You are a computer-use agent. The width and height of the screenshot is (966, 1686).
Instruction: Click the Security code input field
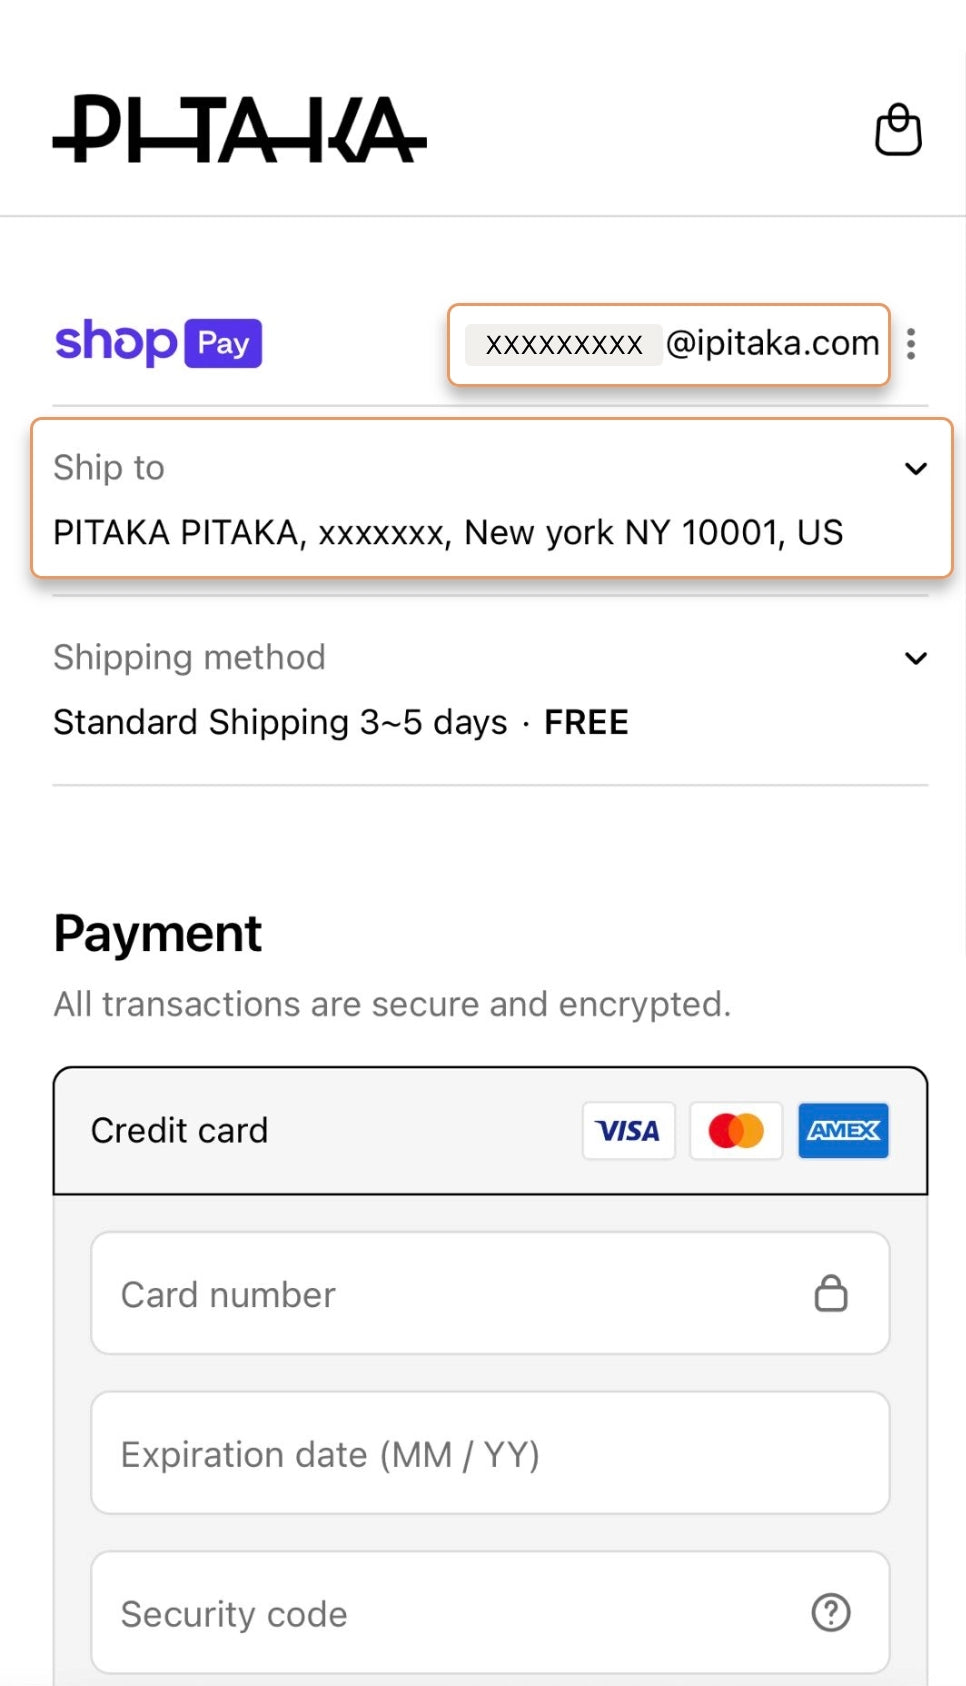pyautogui.click(x=450, y=1613)
